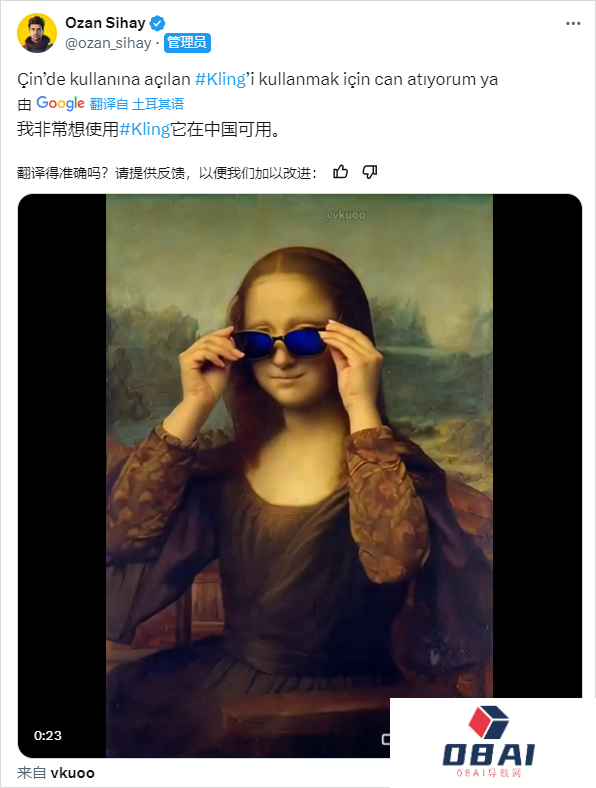
Task: Click the Google logo in translation line
Action: 60,103
